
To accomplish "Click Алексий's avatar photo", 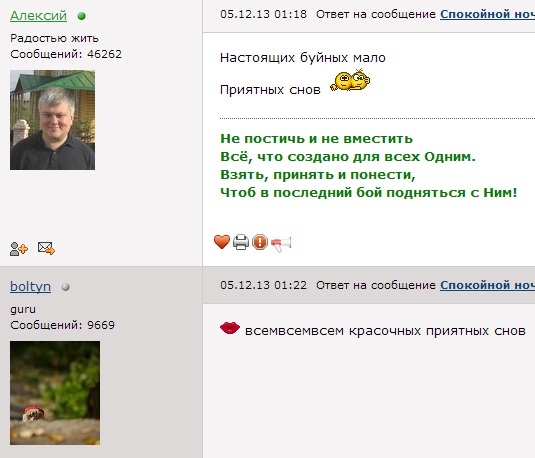I will tap(53, 120).
